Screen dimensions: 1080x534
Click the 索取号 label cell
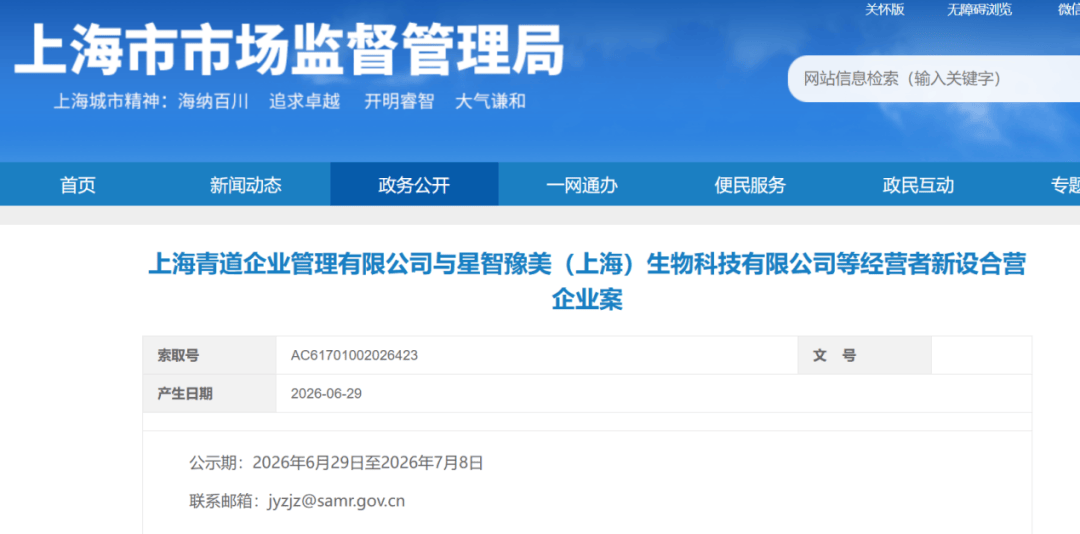209,356
